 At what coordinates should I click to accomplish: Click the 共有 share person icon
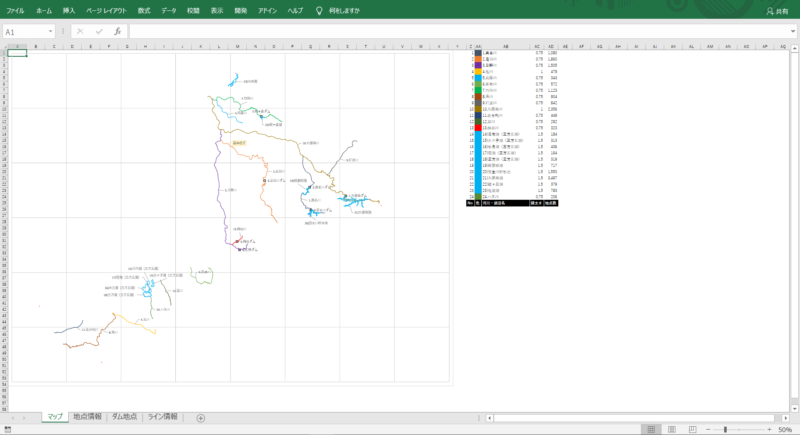(x=770, y=11)
